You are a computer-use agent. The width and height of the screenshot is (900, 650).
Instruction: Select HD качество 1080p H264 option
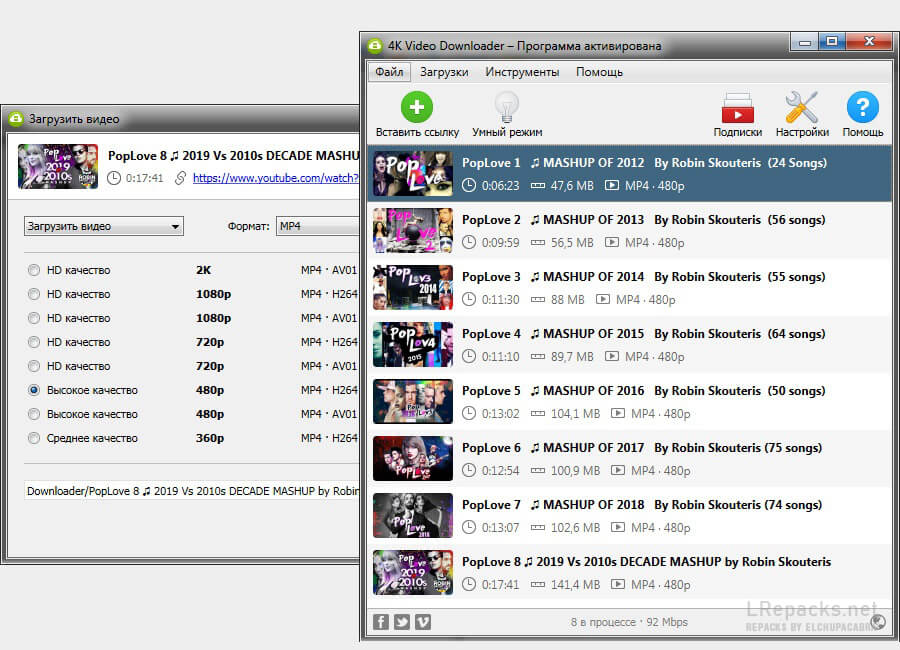[x=34, y=294]
